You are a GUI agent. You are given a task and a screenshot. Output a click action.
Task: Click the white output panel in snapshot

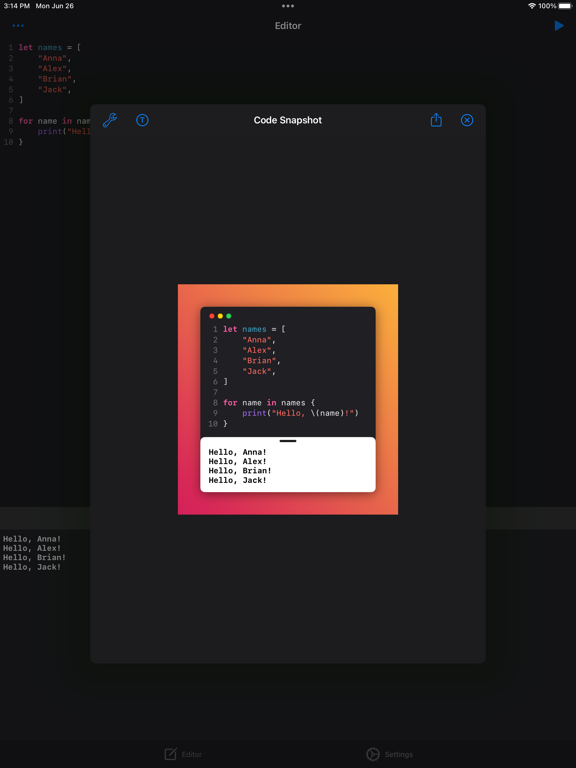coord(288,464)
